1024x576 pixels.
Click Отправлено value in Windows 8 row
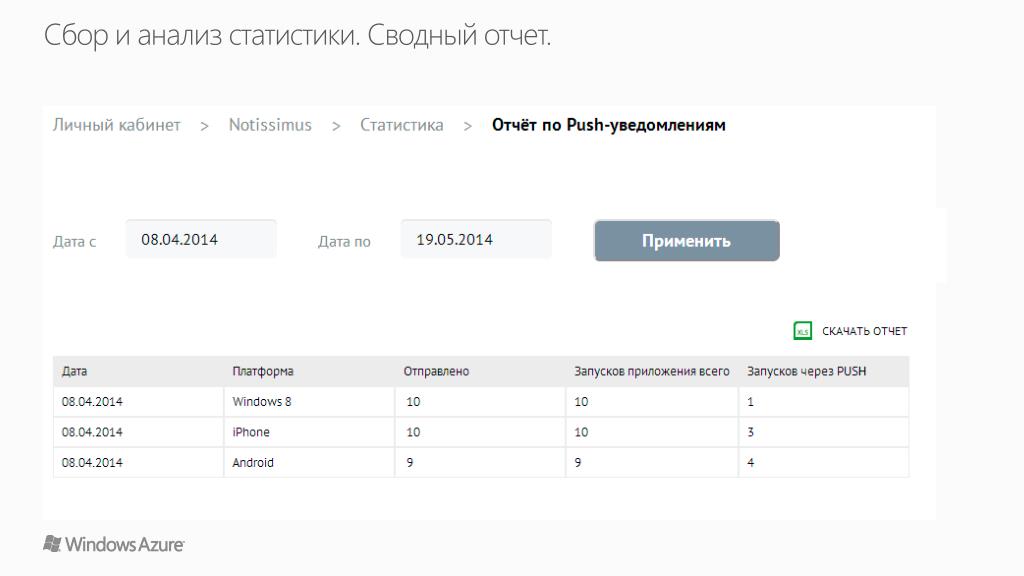tap(480, 402)
